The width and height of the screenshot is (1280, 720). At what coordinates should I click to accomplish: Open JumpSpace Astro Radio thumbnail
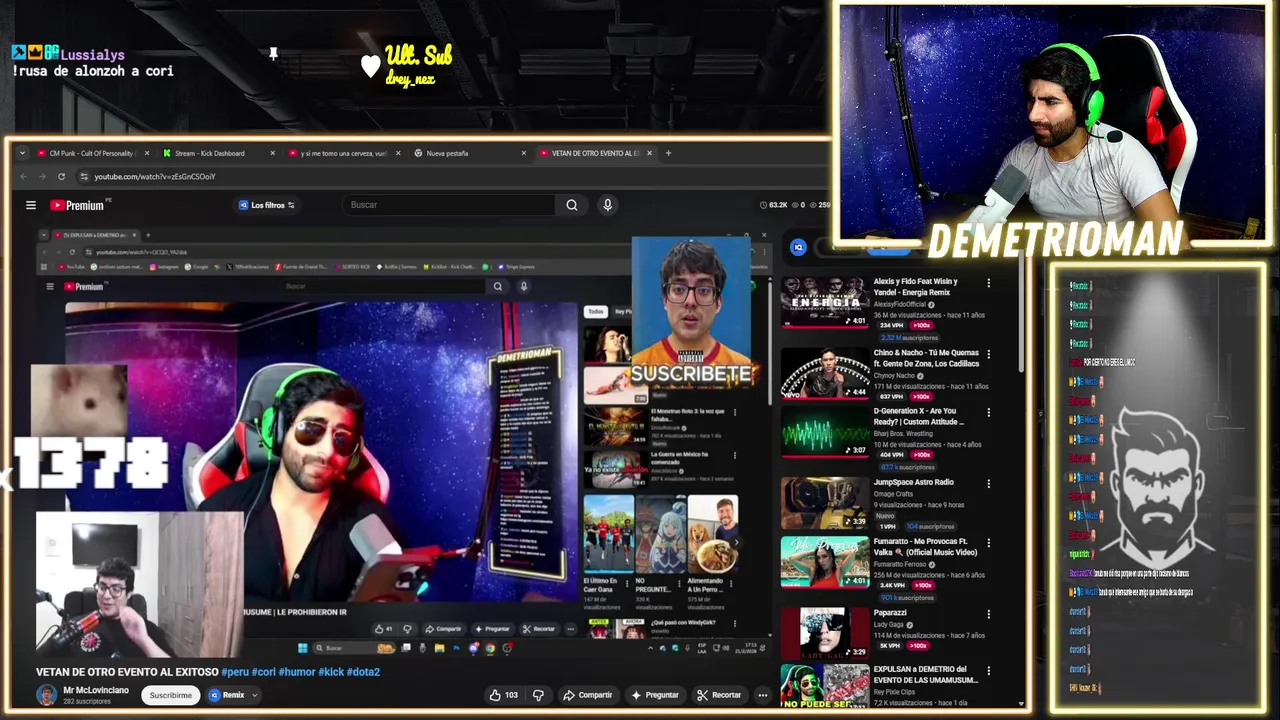[x=825, y=503]
